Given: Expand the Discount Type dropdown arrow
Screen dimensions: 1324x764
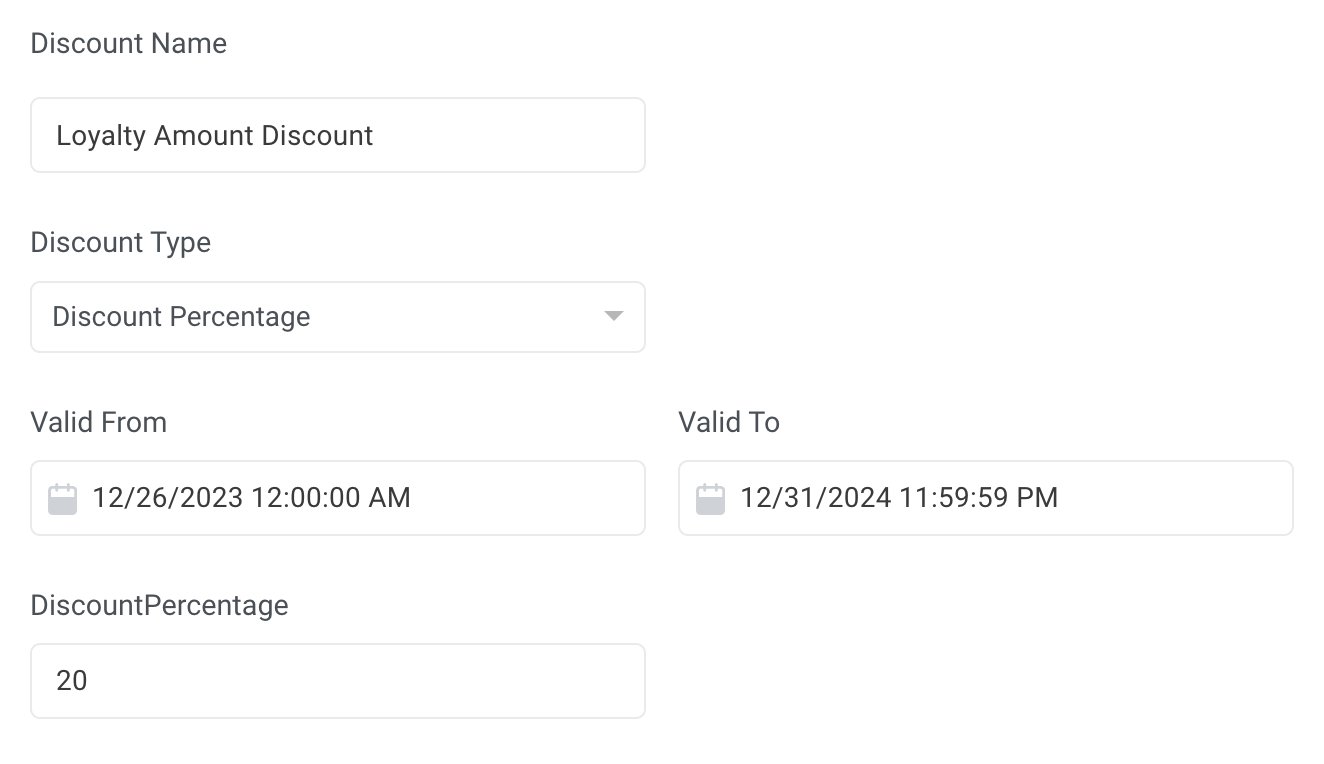Looking at the screenshot, I should [x=614, y=317].
